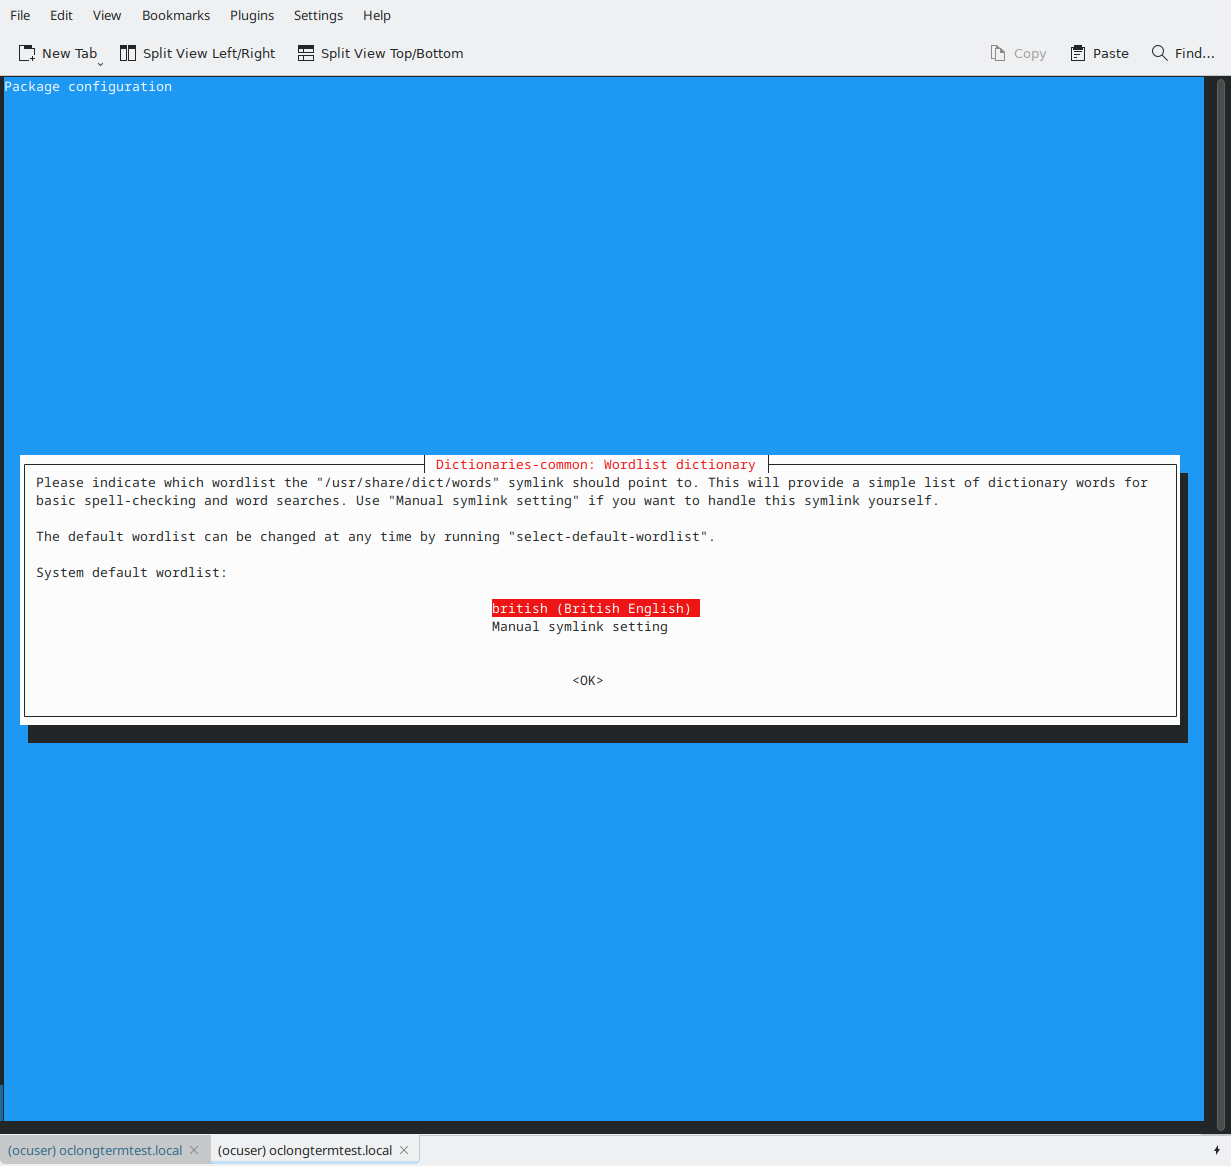Open the Bookmarks menu
Viewport: 1231px width, 1166px height.
pos(176,15)
